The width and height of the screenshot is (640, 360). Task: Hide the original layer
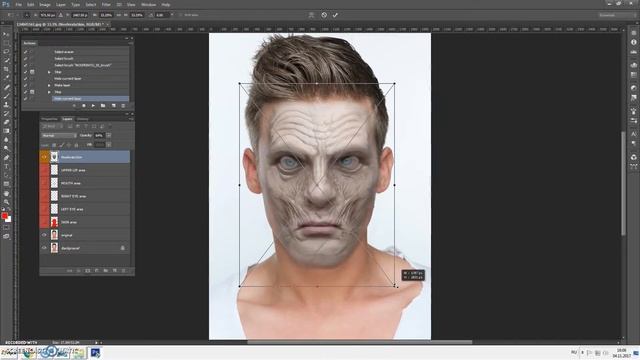click(x=44, y=235)
